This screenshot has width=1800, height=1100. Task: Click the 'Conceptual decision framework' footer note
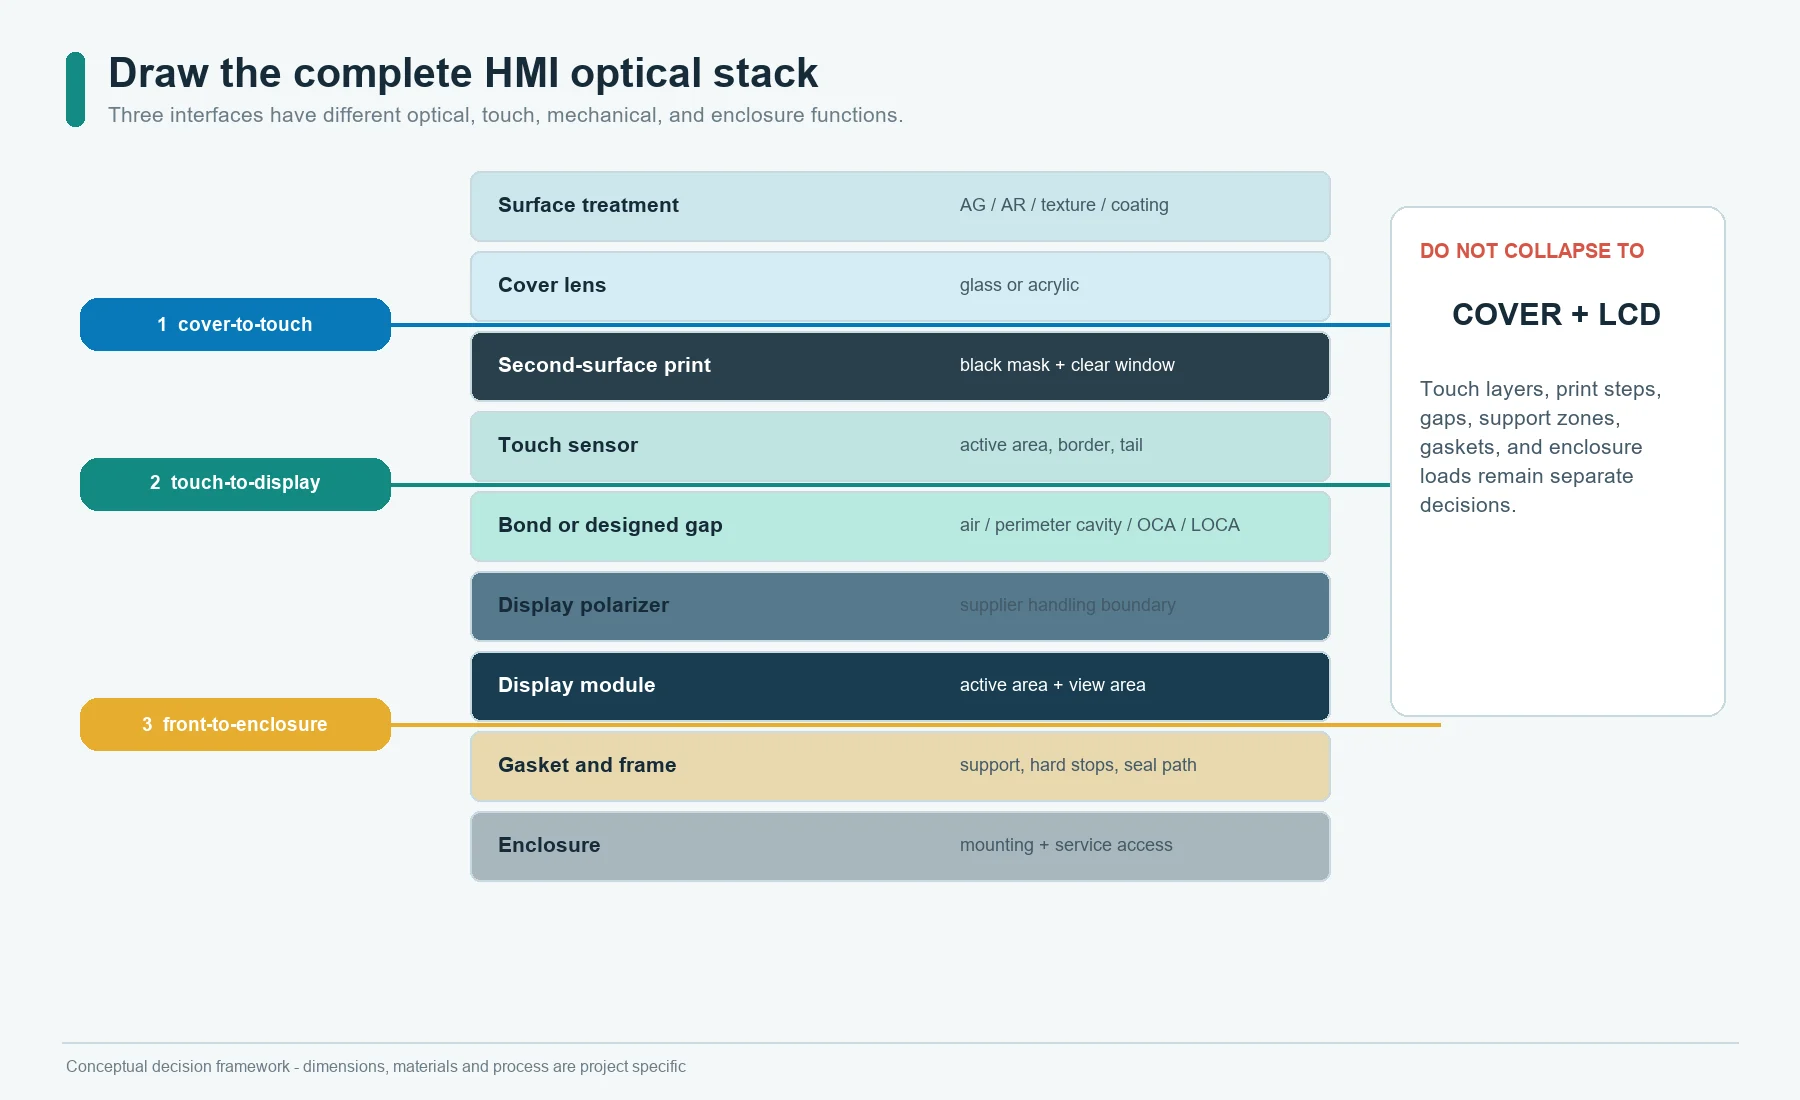pos(376,1066)
